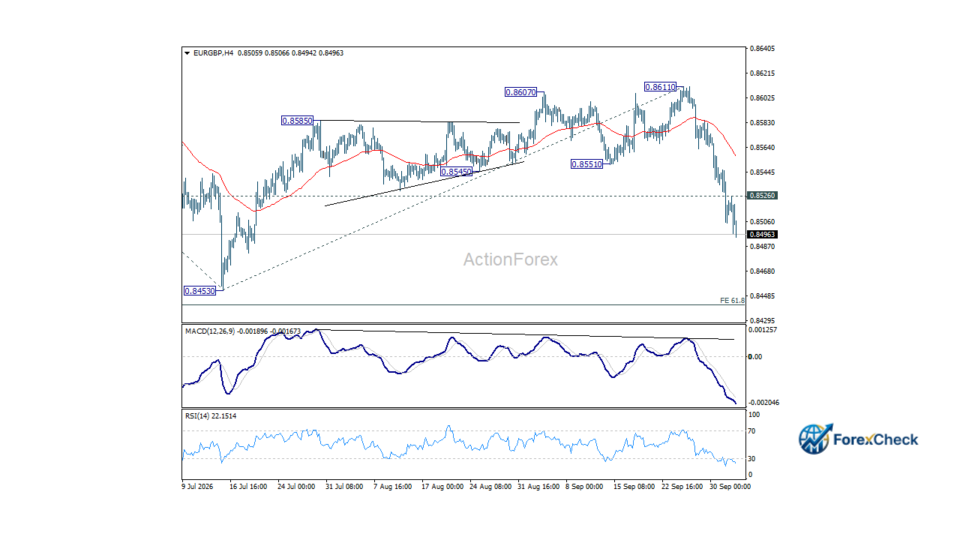The image size is (960, 540).
Task: Click the 24 Aug 08:00 date label
Action: [x=490, y=487]
